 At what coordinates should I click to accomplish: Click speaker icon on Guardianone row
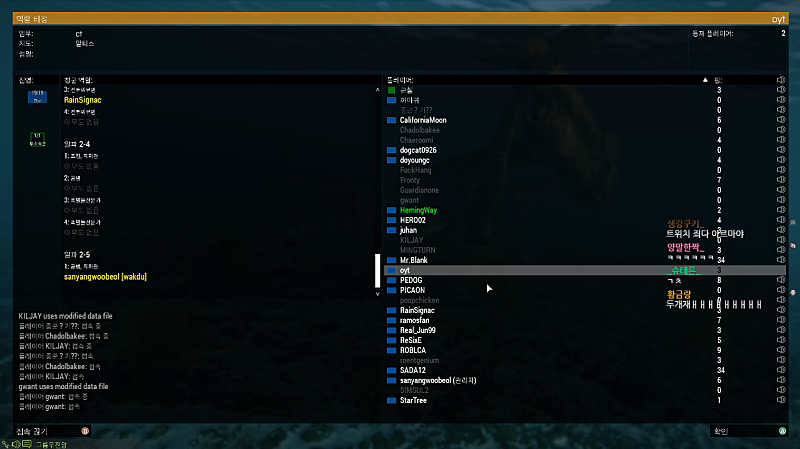pos(781,190)
